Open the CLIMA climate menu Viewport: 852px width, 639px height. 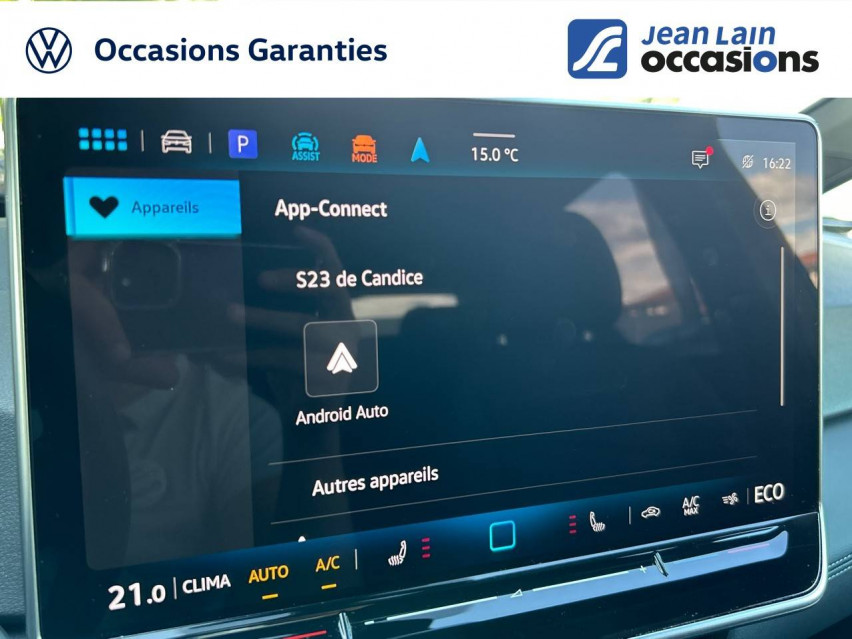[206, 585]
